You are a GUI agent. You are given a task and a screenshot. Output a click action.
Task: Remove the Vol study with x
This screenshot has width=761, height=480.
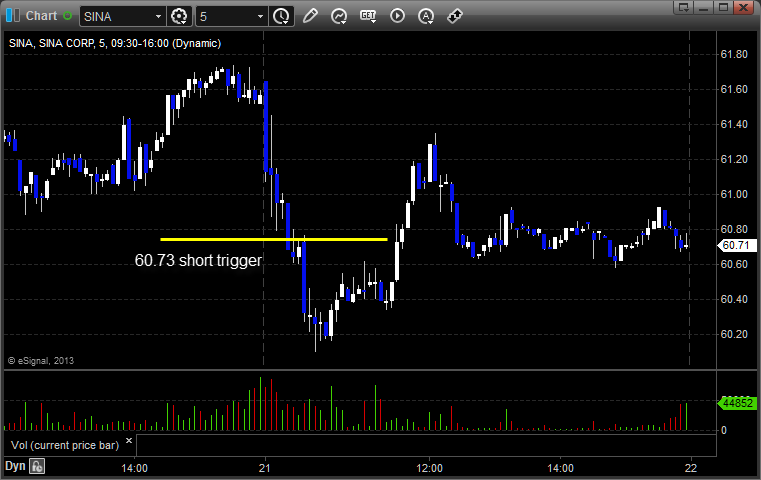(129, 441)
